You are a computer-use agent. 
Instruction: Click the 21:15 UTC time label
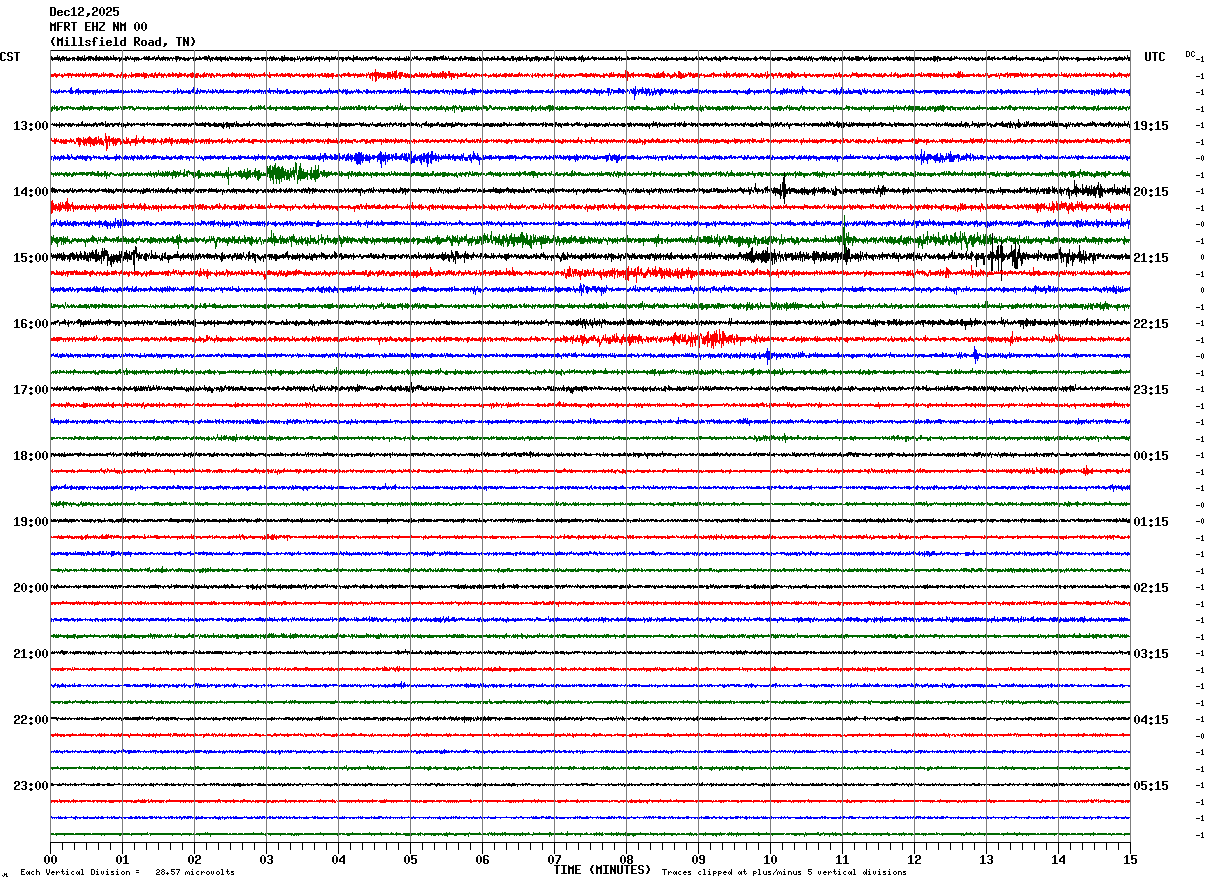[1150, 258]
